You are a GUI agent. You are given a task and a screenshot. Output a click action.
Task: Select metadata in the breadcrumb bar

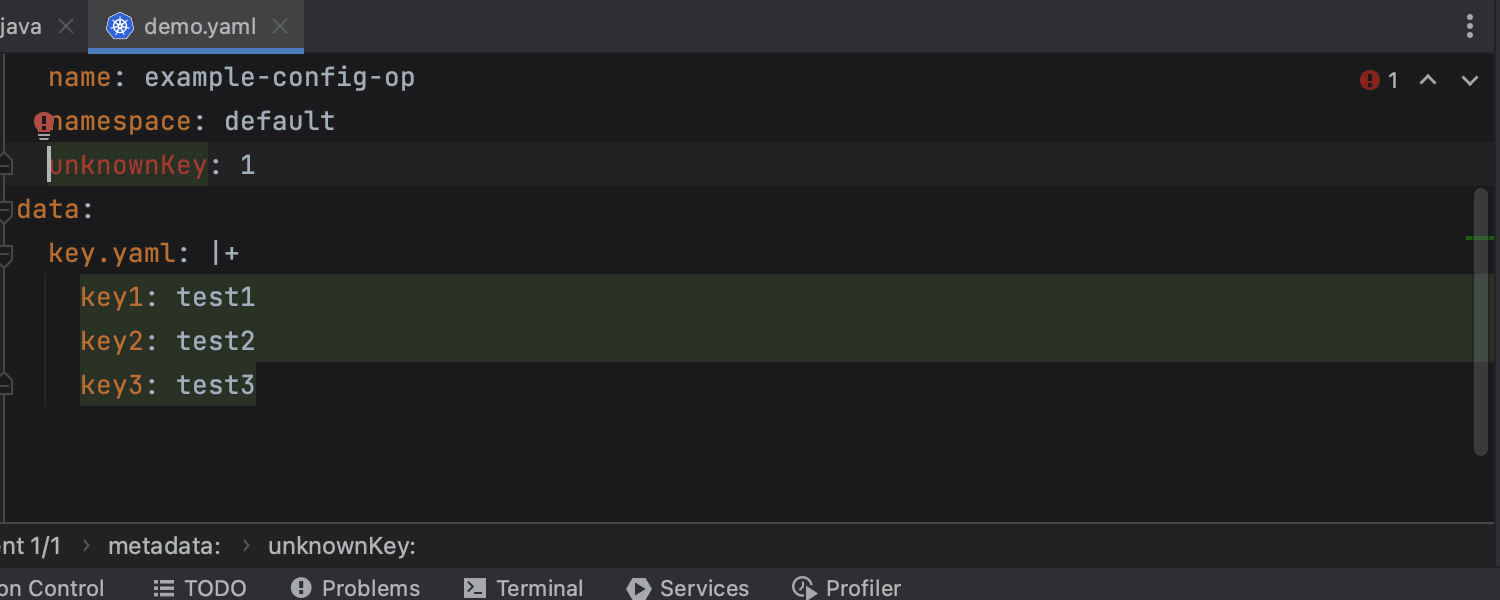(x=164, y=546)
